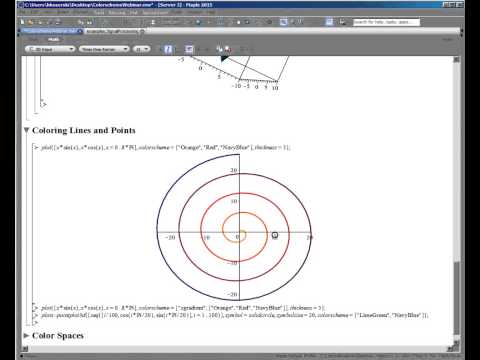
Task: Open the Drawing menu
Action: [x=117, y=12]
